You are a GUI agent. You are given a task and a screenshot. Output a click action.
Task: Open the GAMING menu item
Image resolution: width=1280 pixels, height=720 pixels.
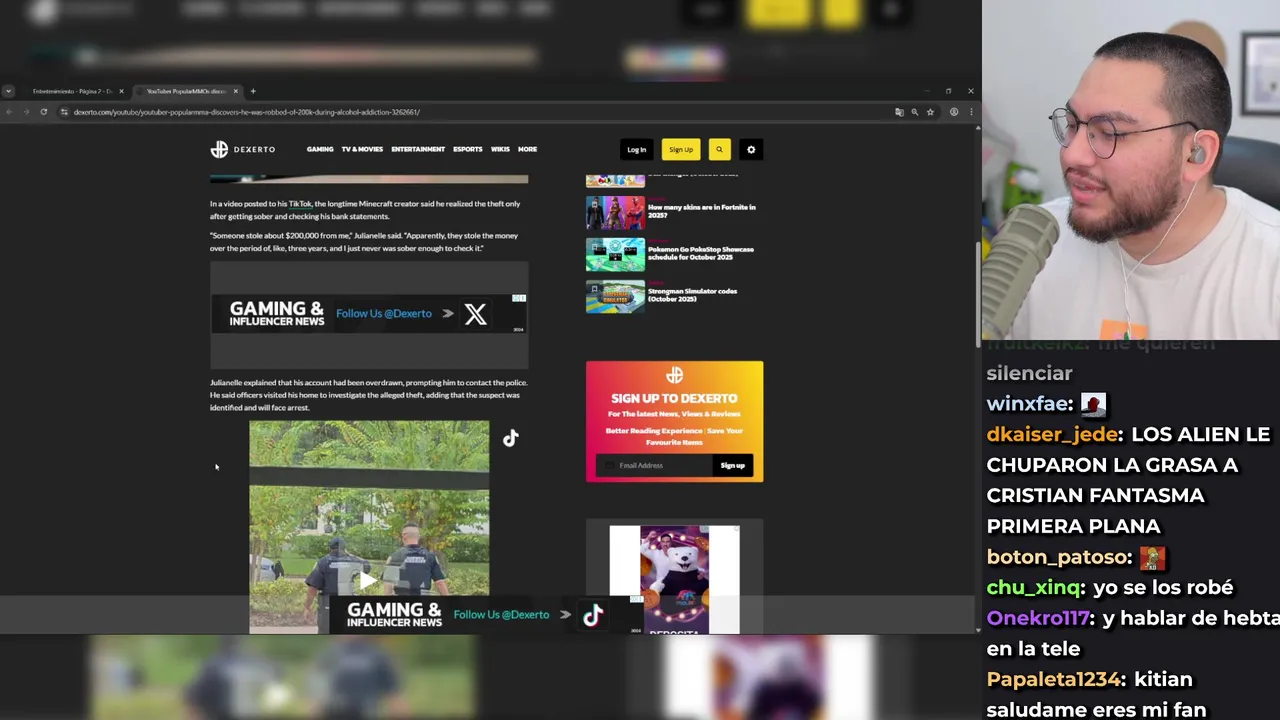pos(320,149)
